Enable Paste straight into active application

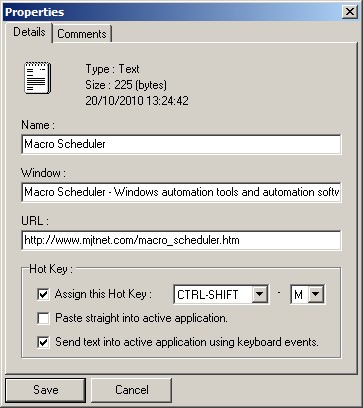(43, 318)
